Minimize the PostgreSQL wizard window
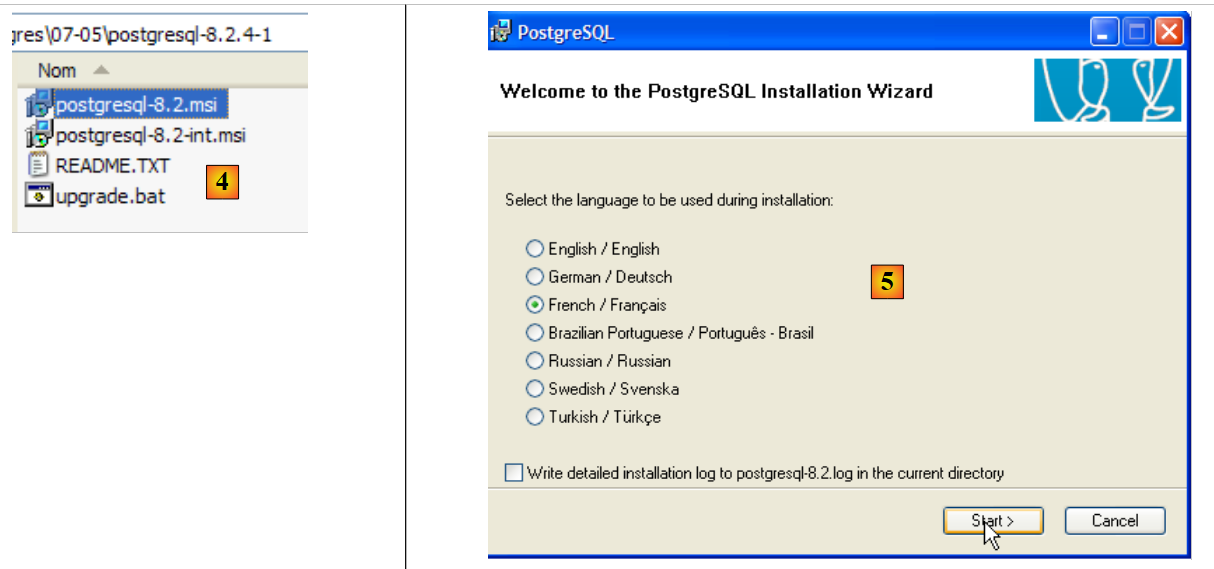Image resolution: width=1214 pixels, height=569 pixels. click(1105, 32)
